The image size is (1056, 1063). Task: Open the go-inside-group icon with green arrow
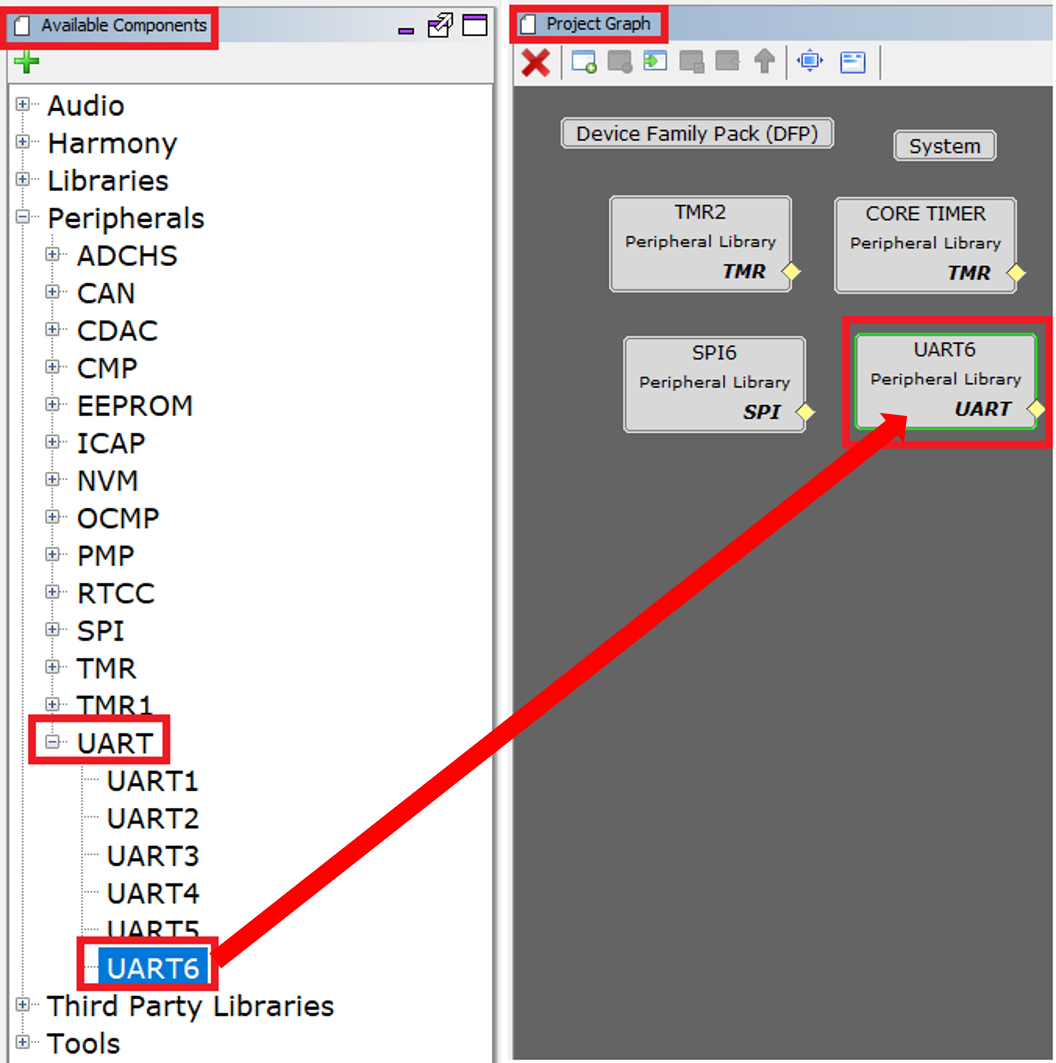pos(655,61)
